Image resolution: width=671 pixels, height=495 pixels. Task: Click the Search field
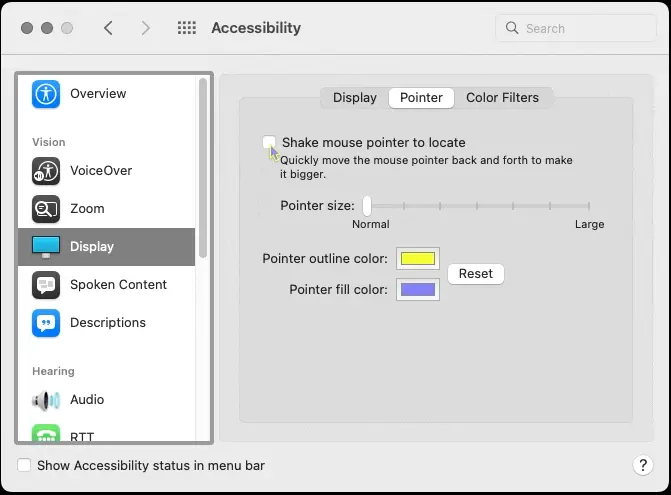coord(576,28)
